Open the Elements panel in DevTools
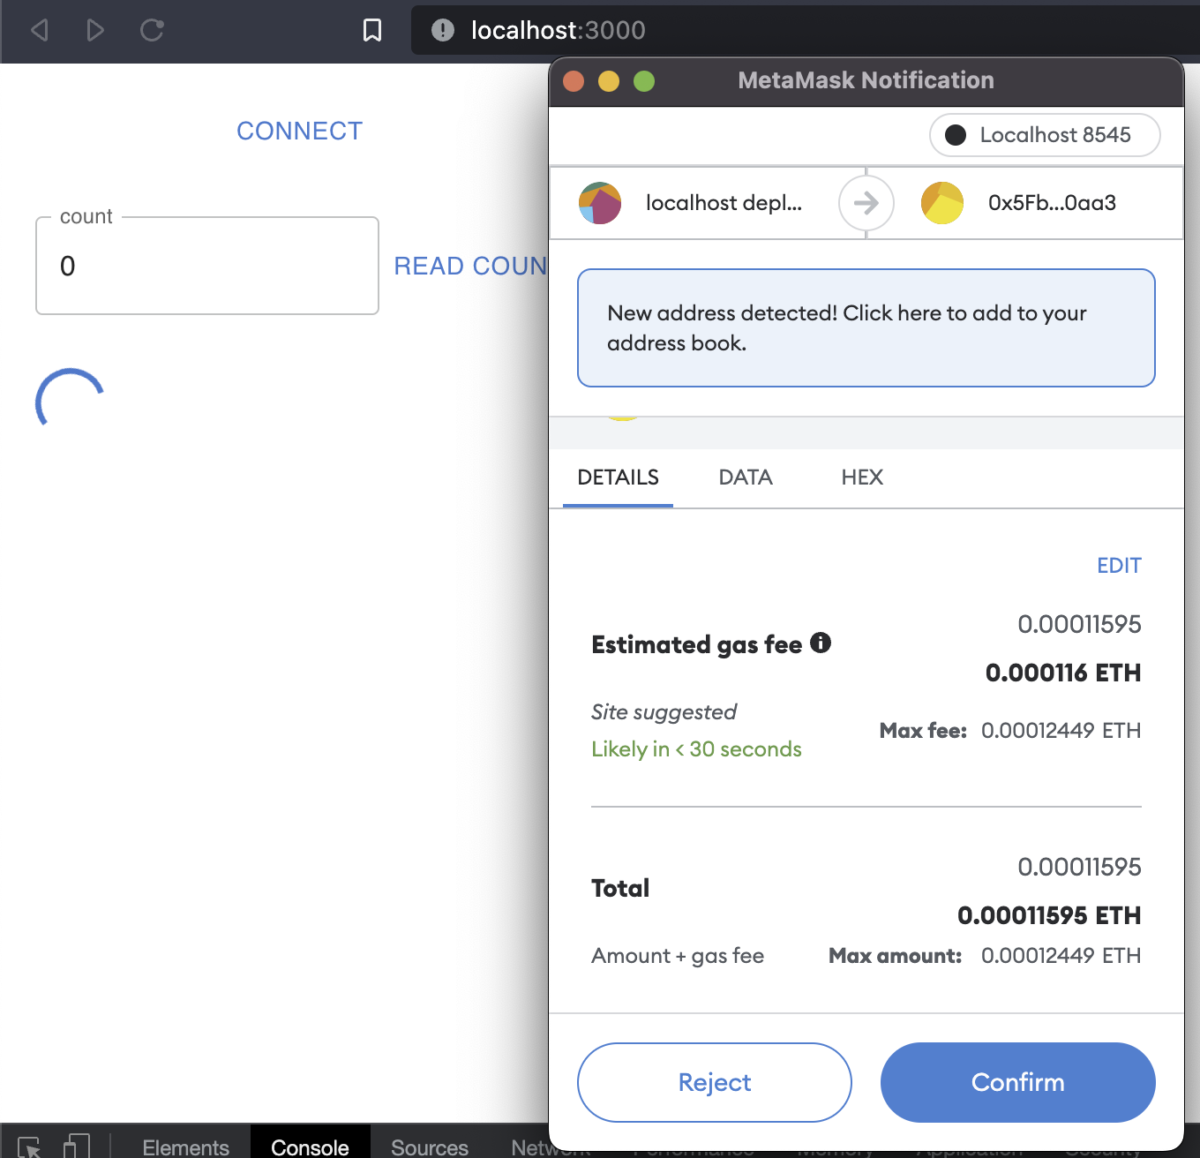Image resolution: width=1200 pixels, height=1158 pixels. [185, 1148]
